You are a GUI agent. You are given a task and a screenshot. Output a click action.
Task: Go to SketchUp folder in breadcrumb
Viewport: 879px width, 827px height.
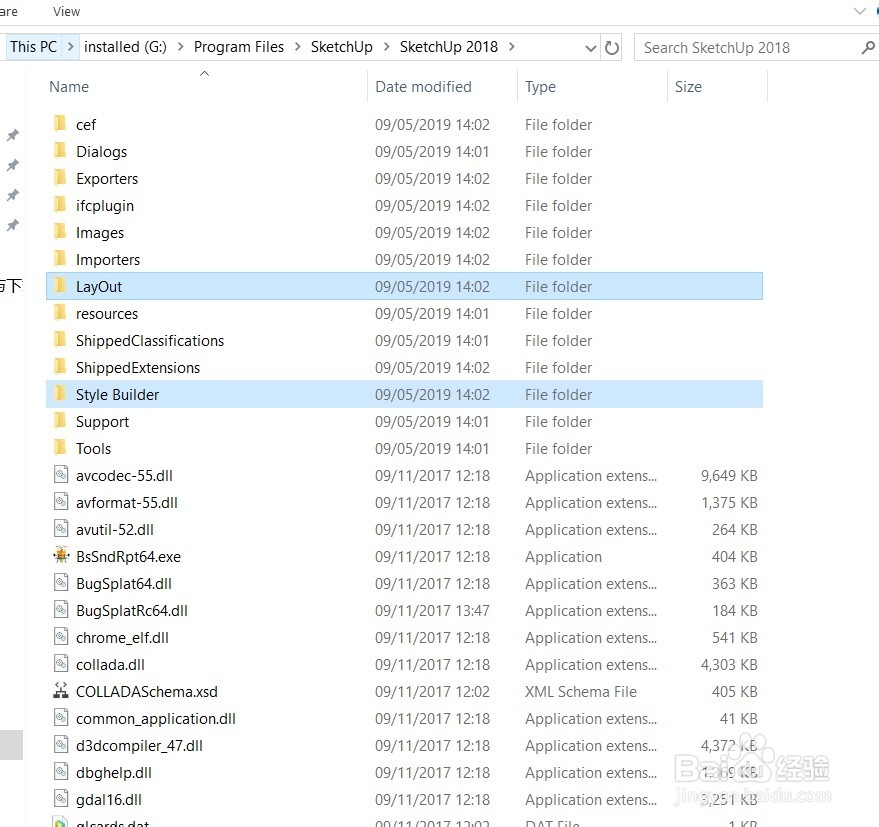(341, 47)
